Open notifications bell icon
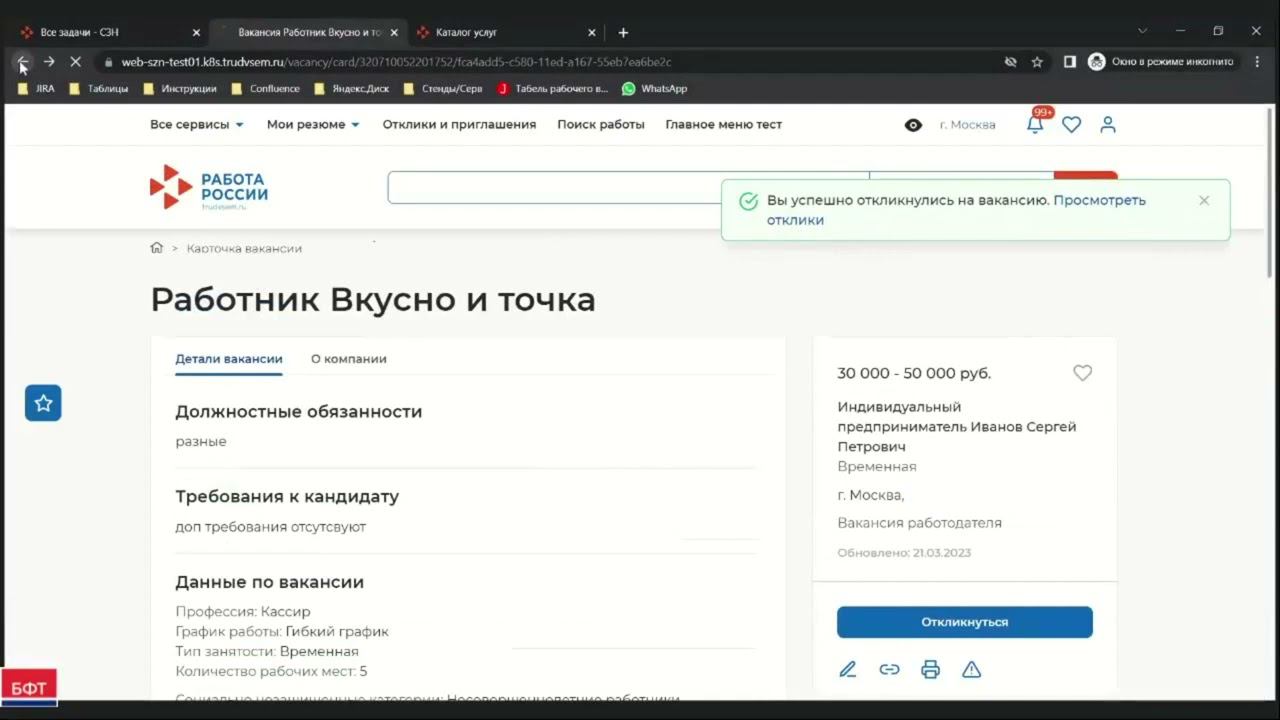Viewport: 1280px width, 720px height. [x=1036, y=124]
